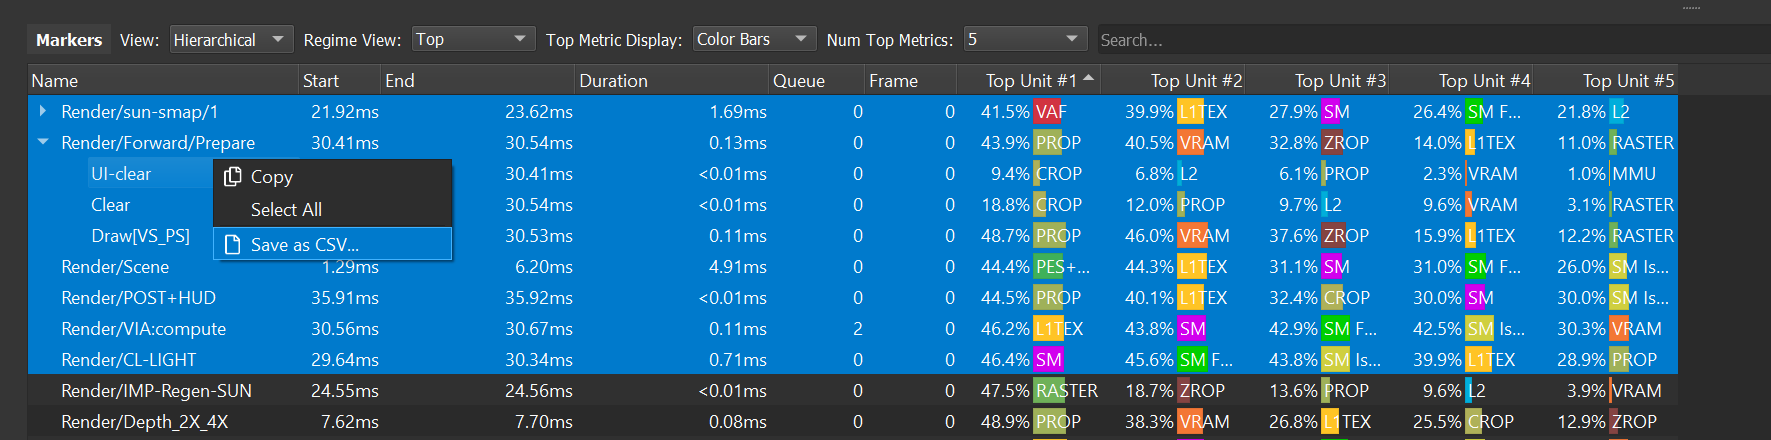Select the Render/Depth_2X_4X row
Viewport: 1771px width, 440px height.
144,422
